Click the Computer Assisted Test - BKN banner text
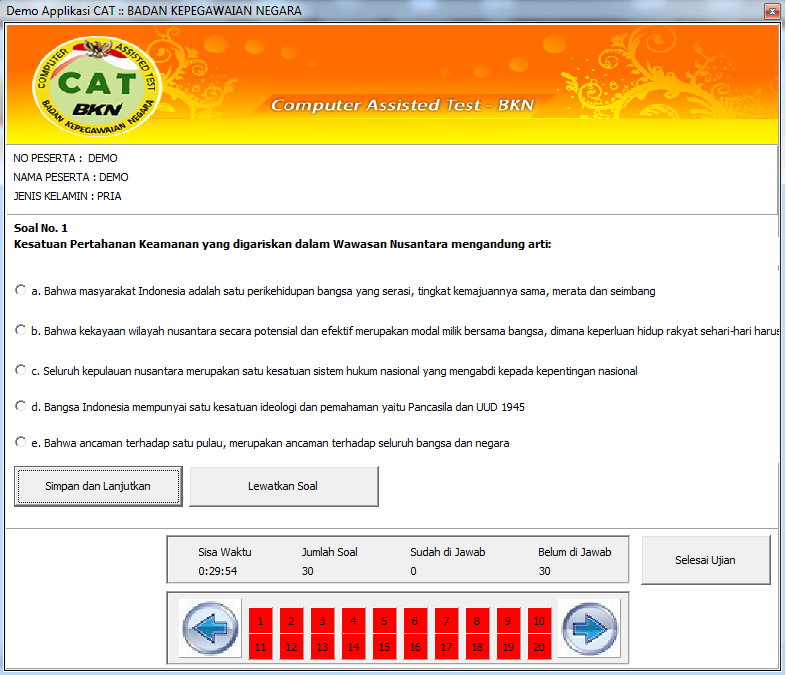 point(402,105)
